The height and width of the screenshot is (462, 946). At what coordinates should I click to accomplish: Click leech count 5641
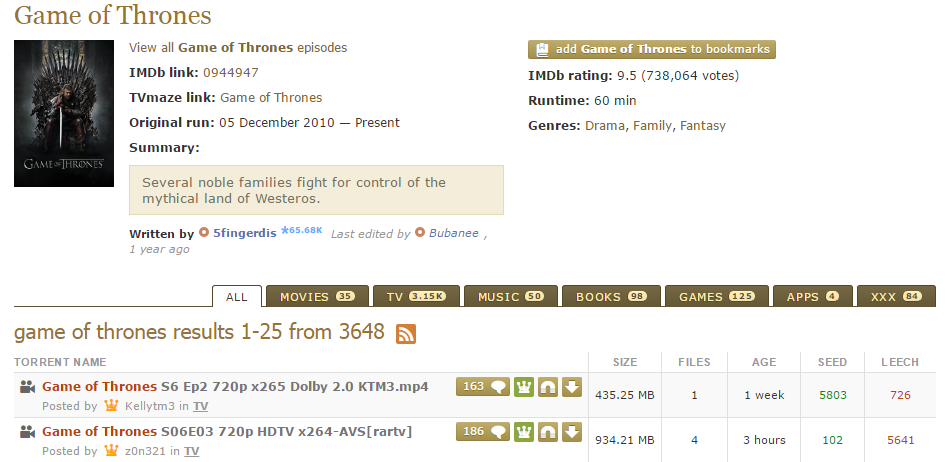point(900,440)
